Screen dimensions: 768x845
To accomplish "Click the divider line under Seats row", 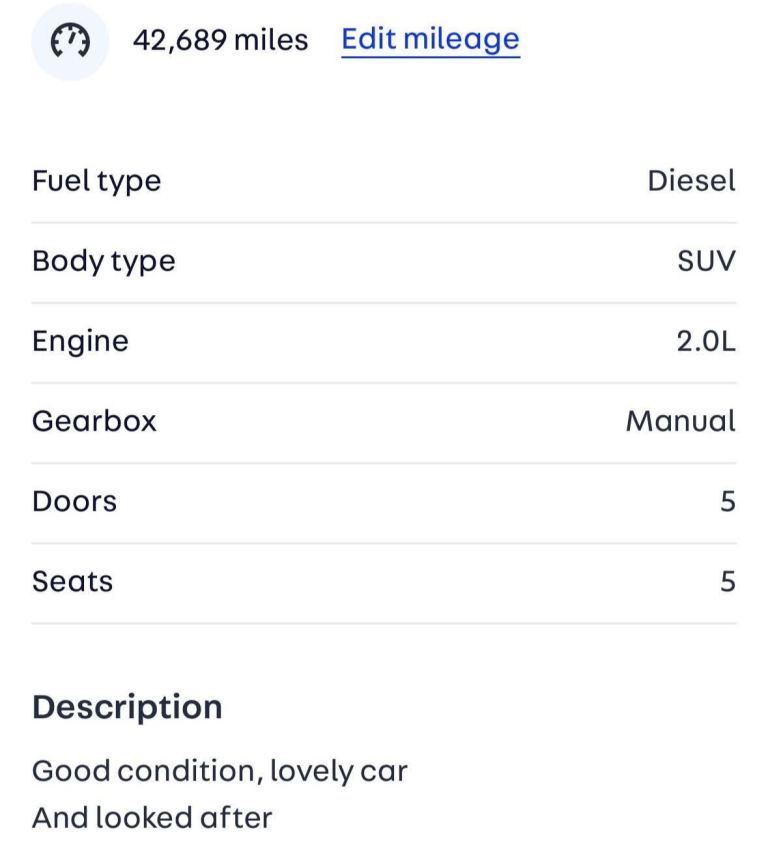I will [384, 623].
